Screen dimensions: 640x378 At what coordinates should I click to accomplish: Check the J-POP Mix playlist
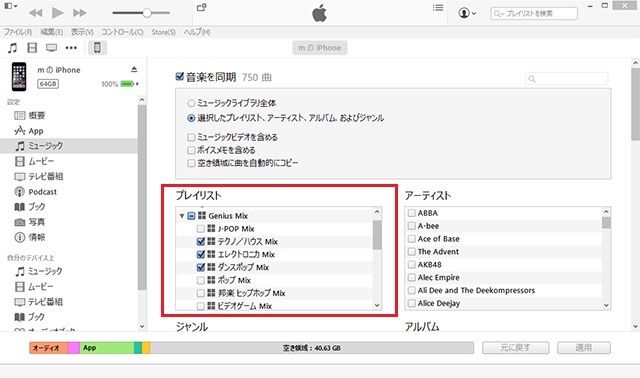[200, 229]
